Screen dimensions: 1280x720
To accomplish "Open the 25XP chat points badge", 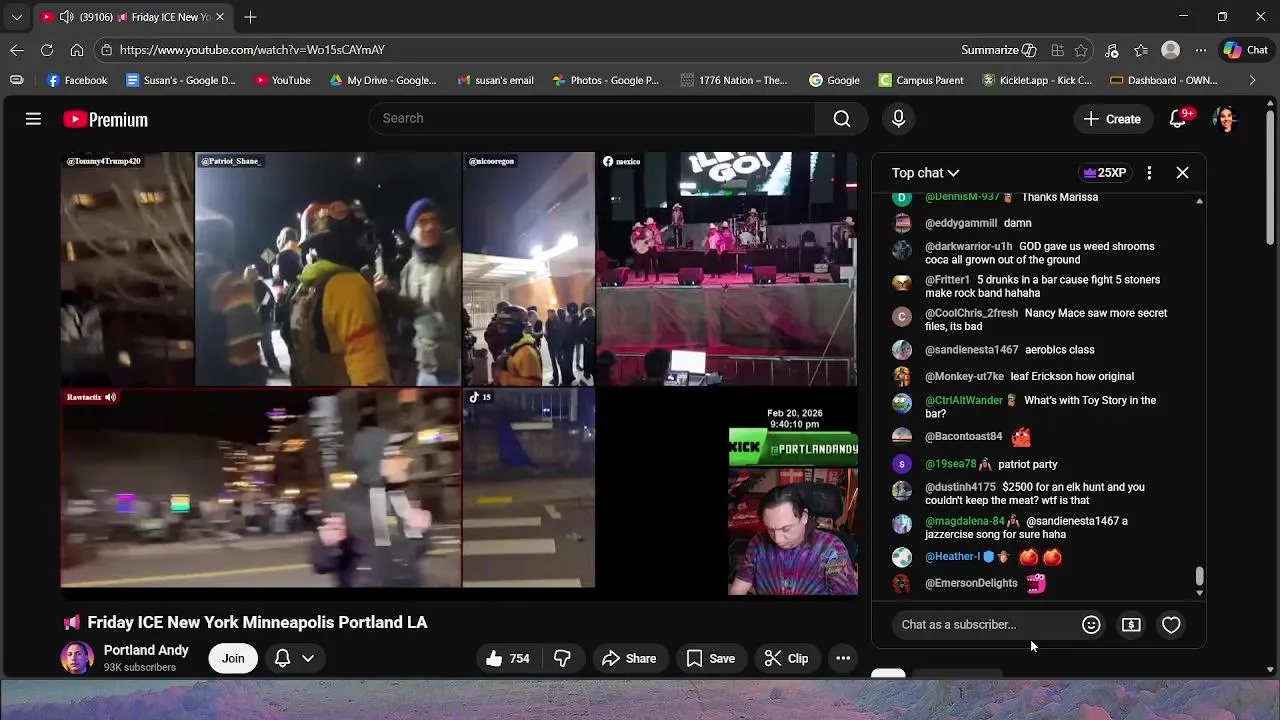I will point(1105,173).
